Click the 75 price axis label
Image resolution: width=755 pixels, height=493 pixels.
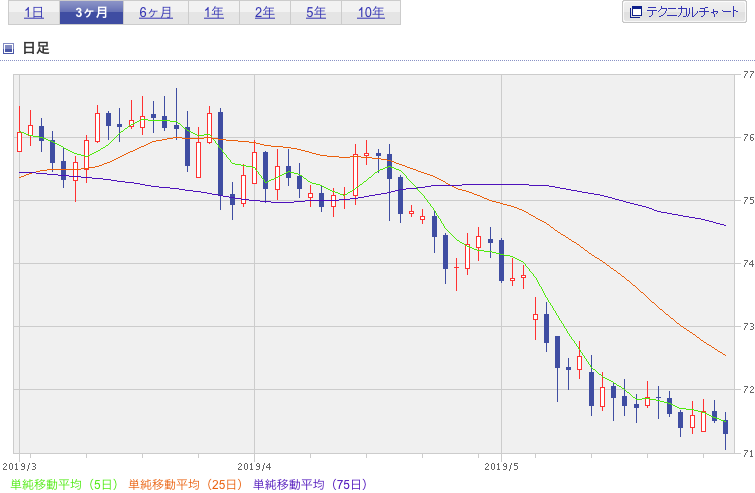748,201
